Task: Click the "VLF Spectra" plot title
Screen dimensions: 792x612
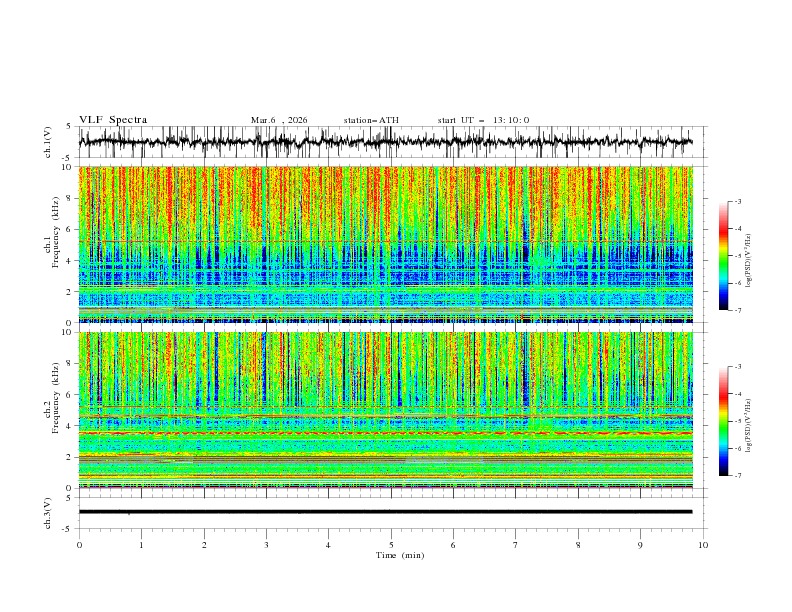Action: pyautogui.click(x=113, y=120)
